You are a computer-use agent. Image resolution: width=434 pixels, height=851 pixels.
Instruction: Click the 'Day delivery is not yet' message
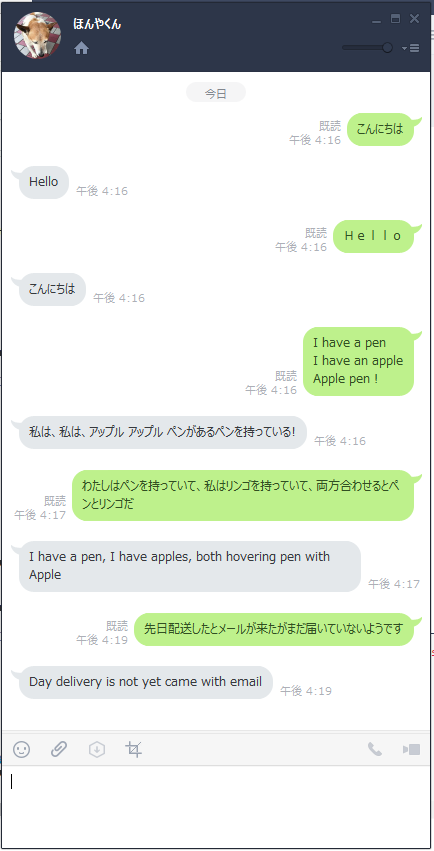pyautogui.click(x=145, y=682)
